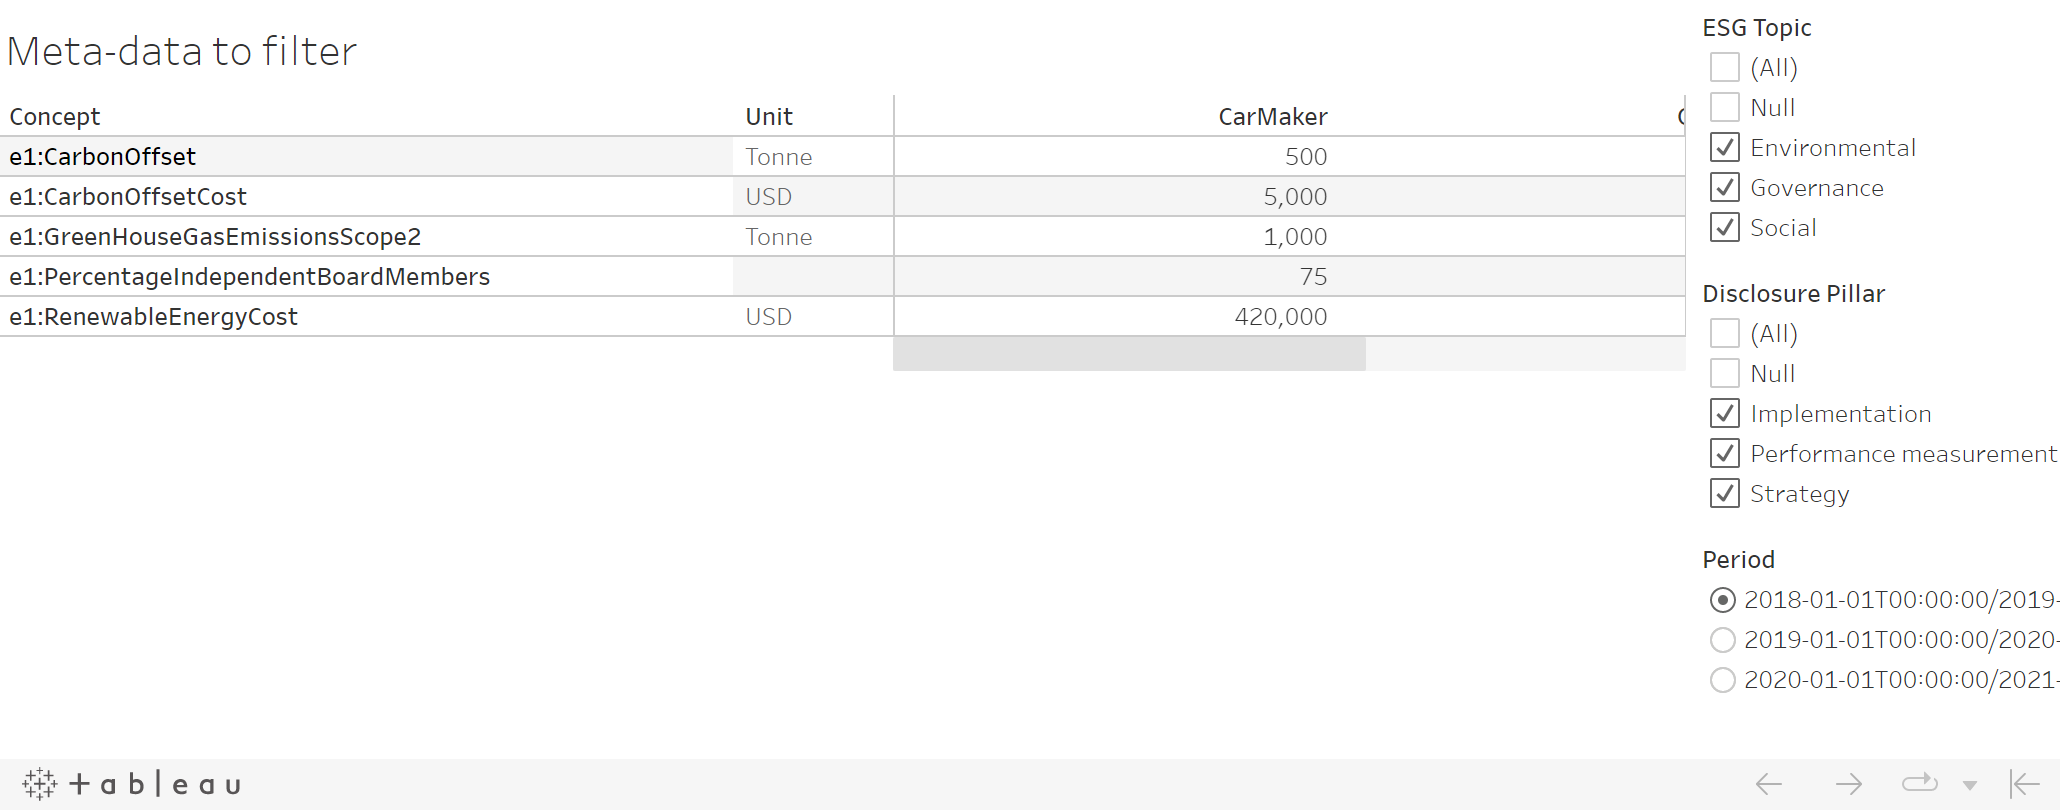Click the Undo left-arrow icon
The height and width of the screenshot is (810, 2060).
pos(1768,784)
